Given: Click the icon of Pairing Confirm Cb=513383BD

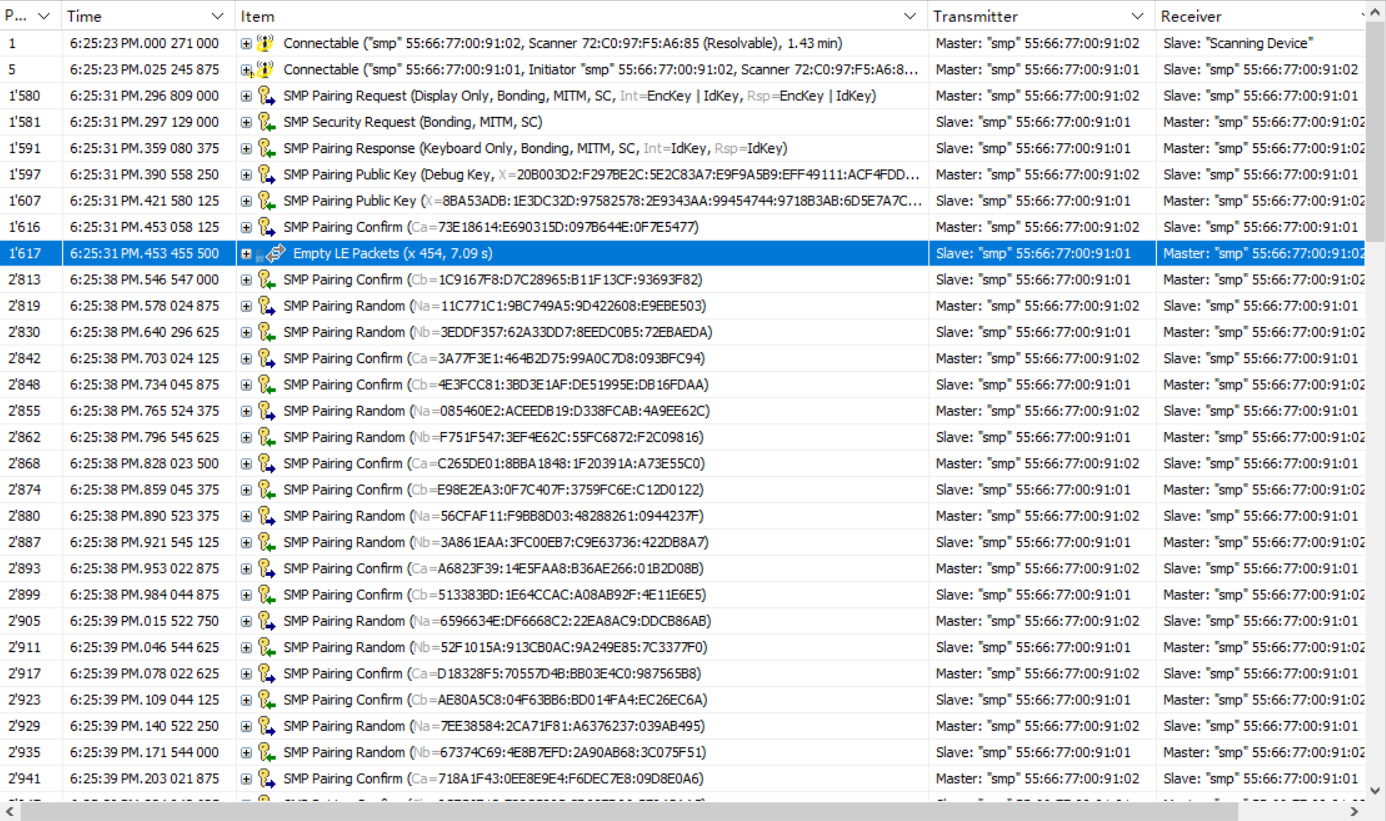Looking at the screenshot, I should pos(265,595).
